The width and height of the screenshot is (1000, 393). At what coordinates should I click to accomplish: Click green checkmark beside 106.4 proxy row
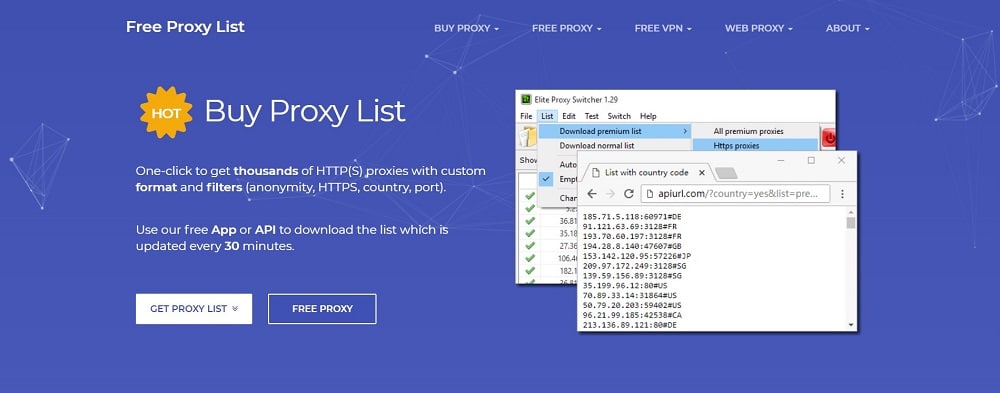pyautogui.click(x=529, y=258)
